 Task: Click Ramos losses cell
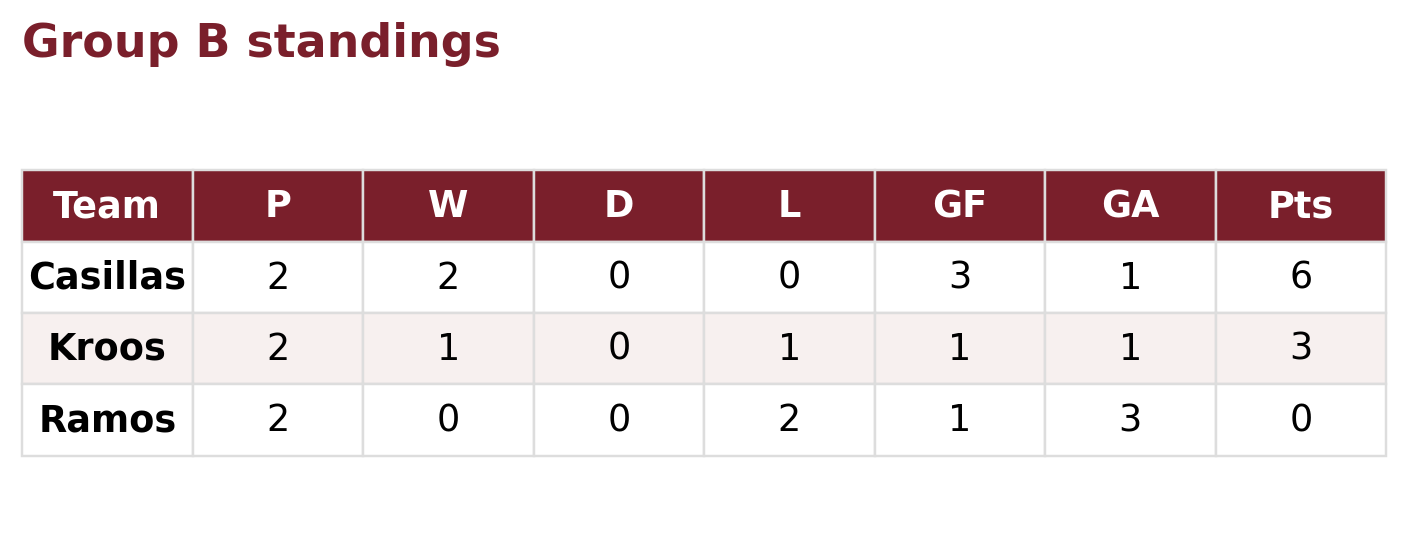point(789,420)
